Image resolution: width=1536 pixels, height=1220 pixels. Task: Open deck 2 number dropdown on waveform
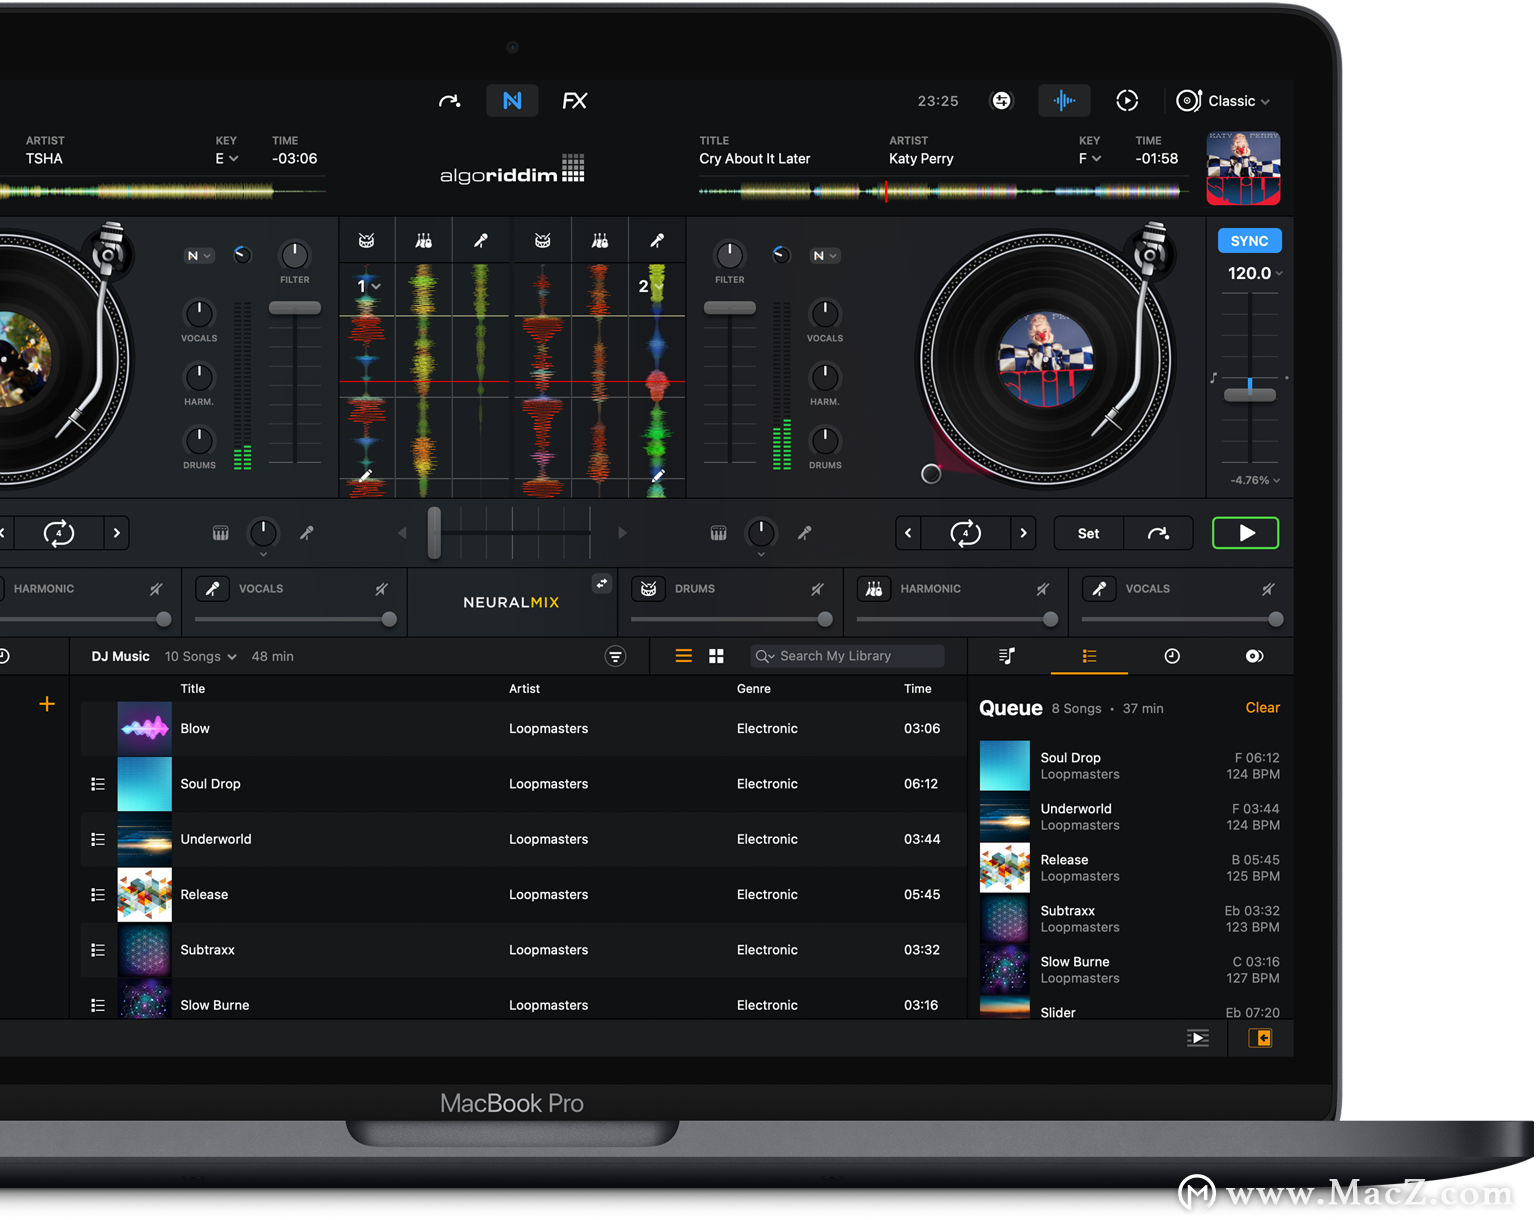(x=650, y=286)
